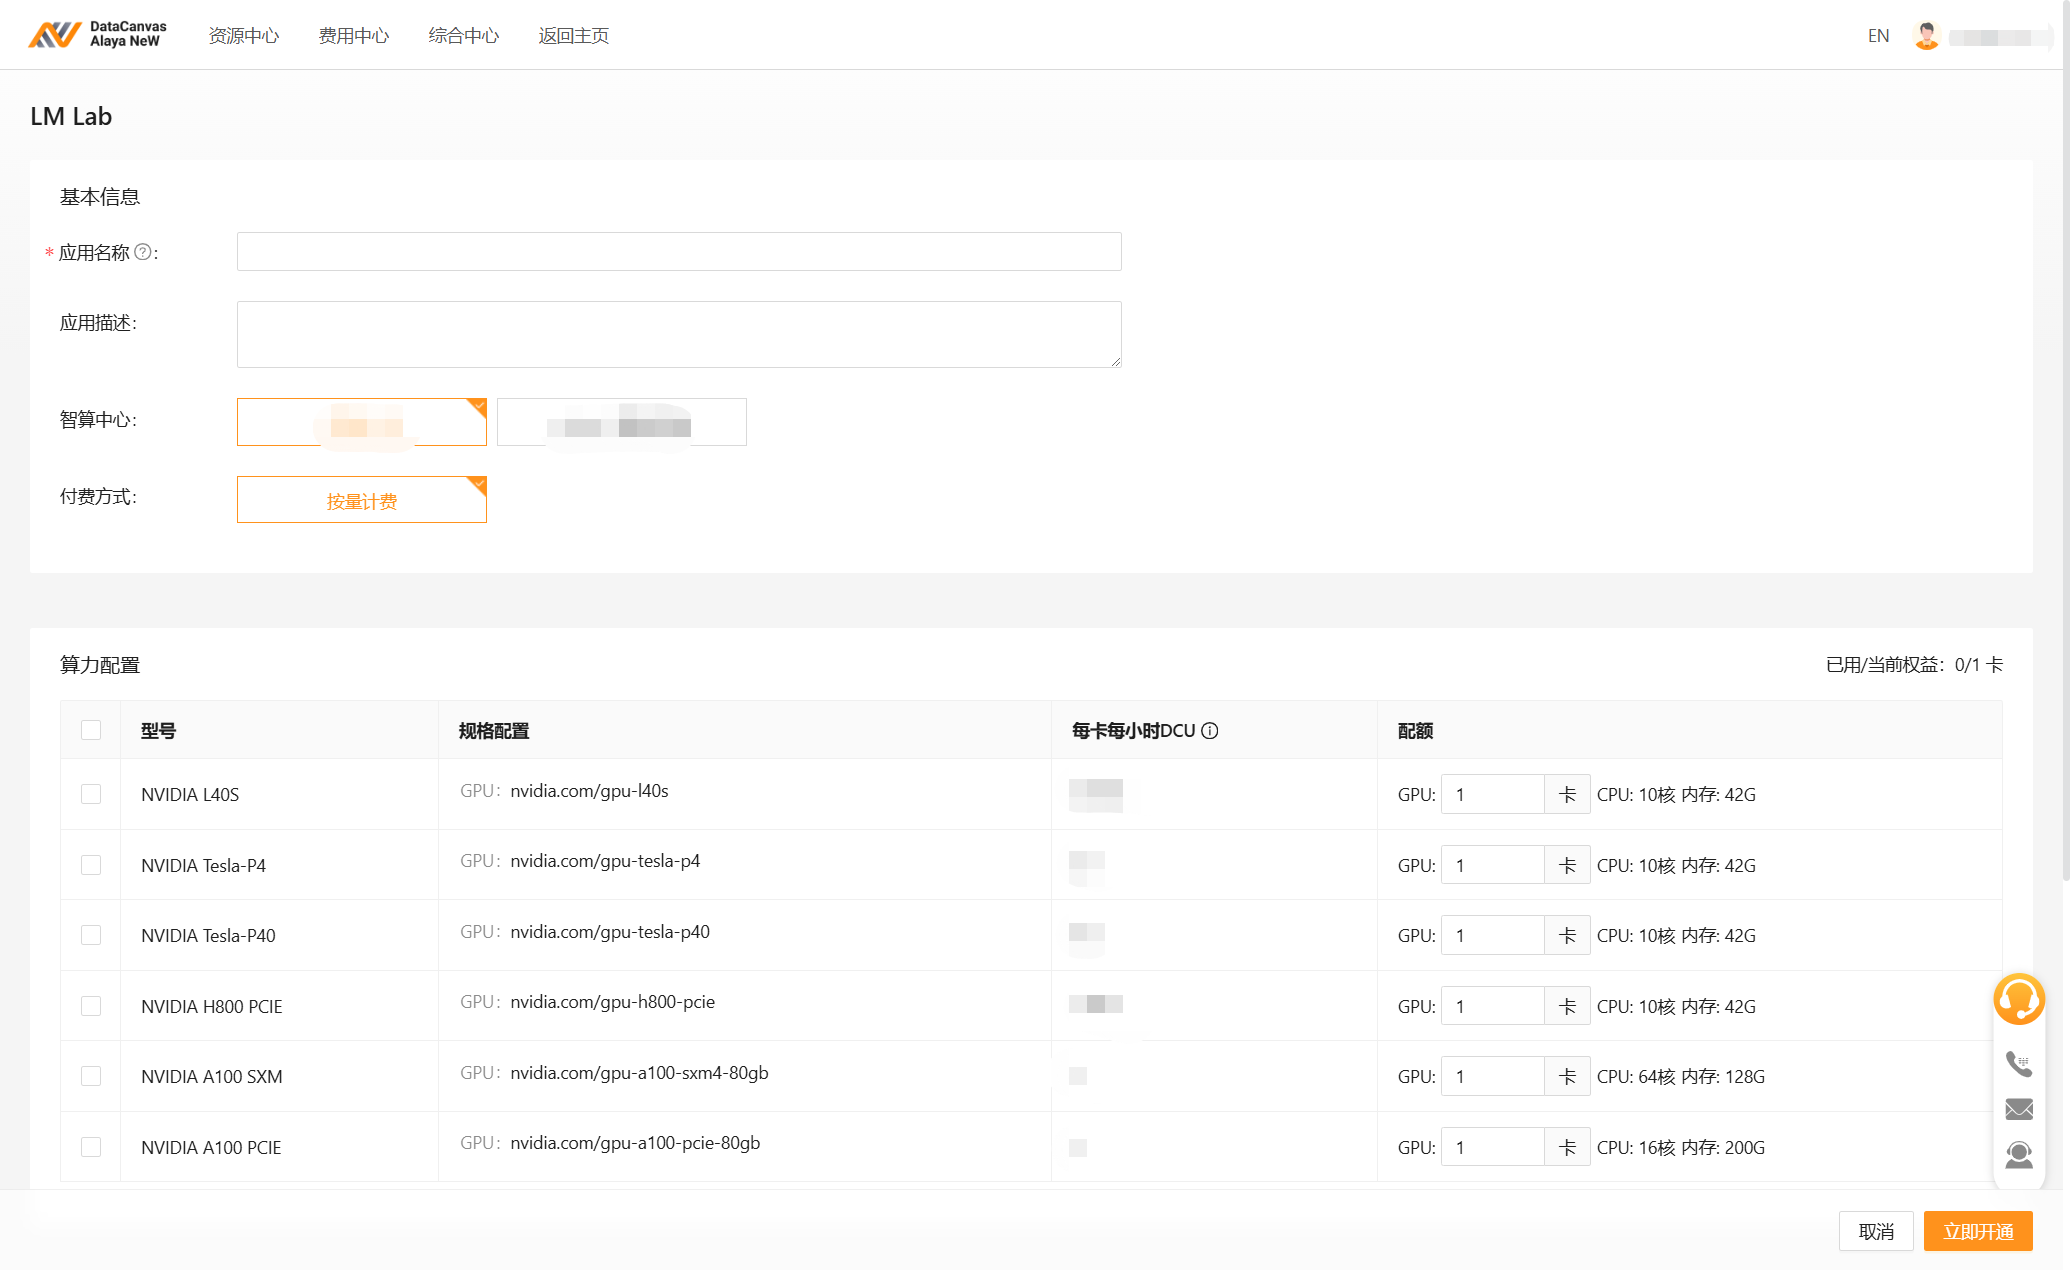The width and height of the screenshot is (2070, 1270).
Task: Click the phone contact icon
Action: (2018, 1063)
